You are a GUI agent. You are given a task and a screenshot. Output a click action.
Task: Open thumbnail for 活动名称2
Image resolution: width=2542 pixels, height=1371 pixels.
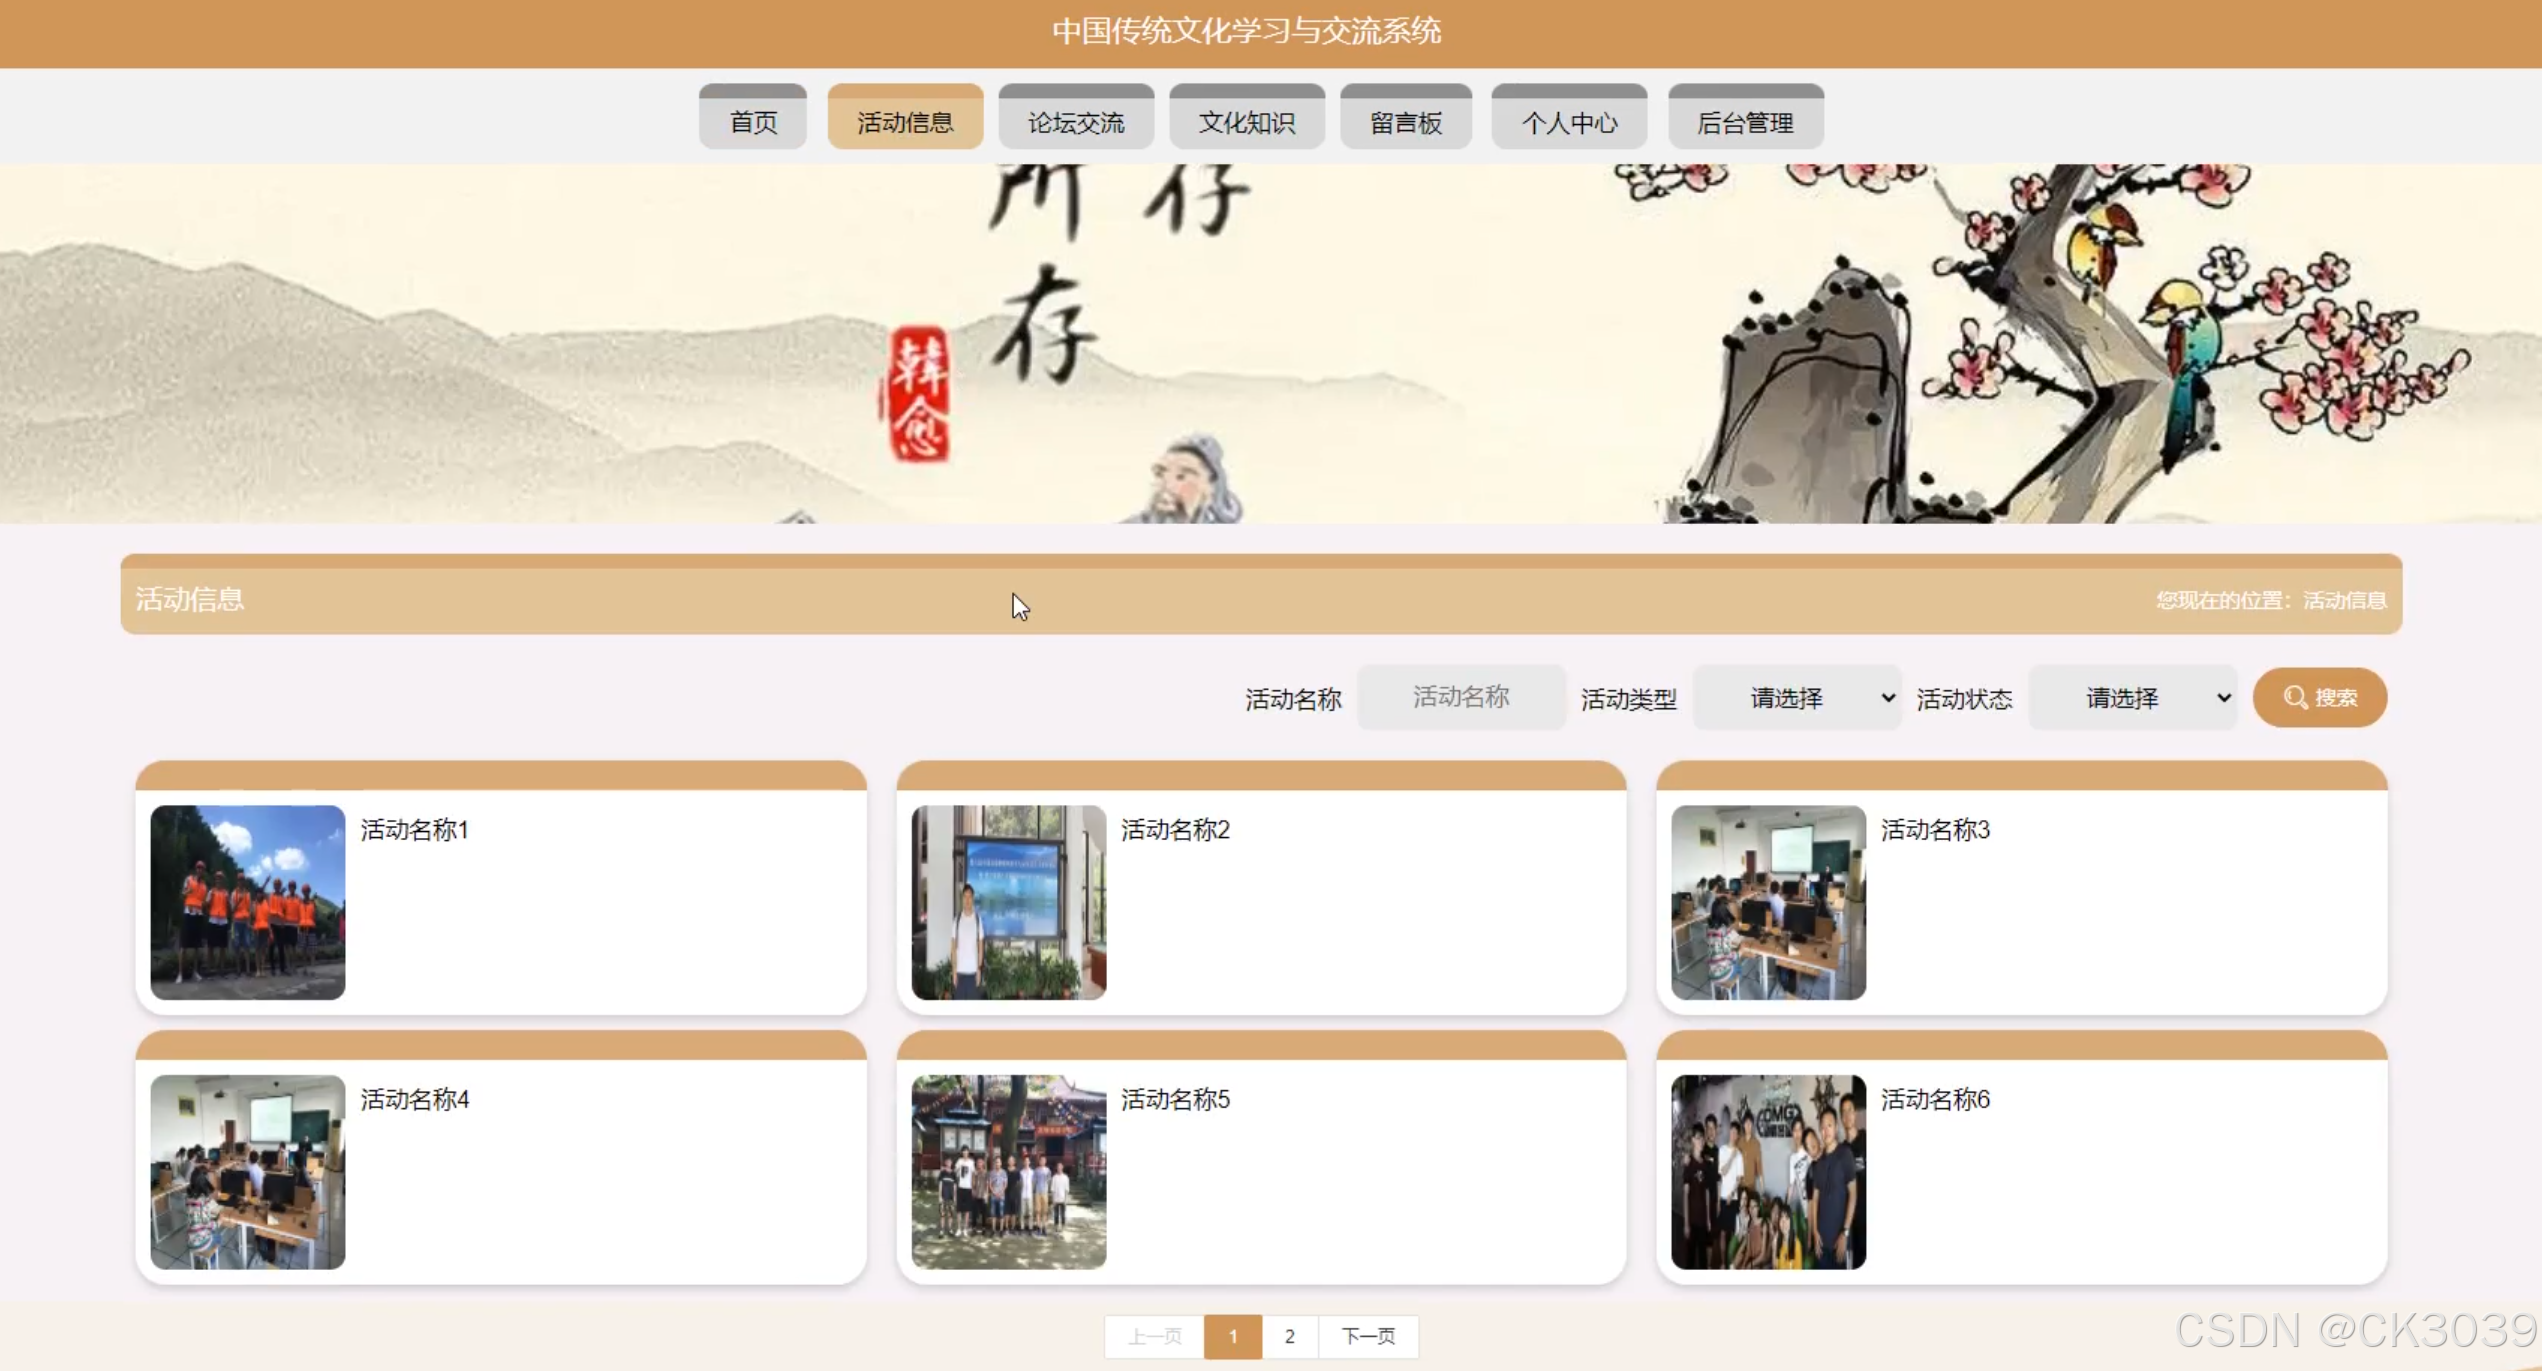pos(1008,902)
